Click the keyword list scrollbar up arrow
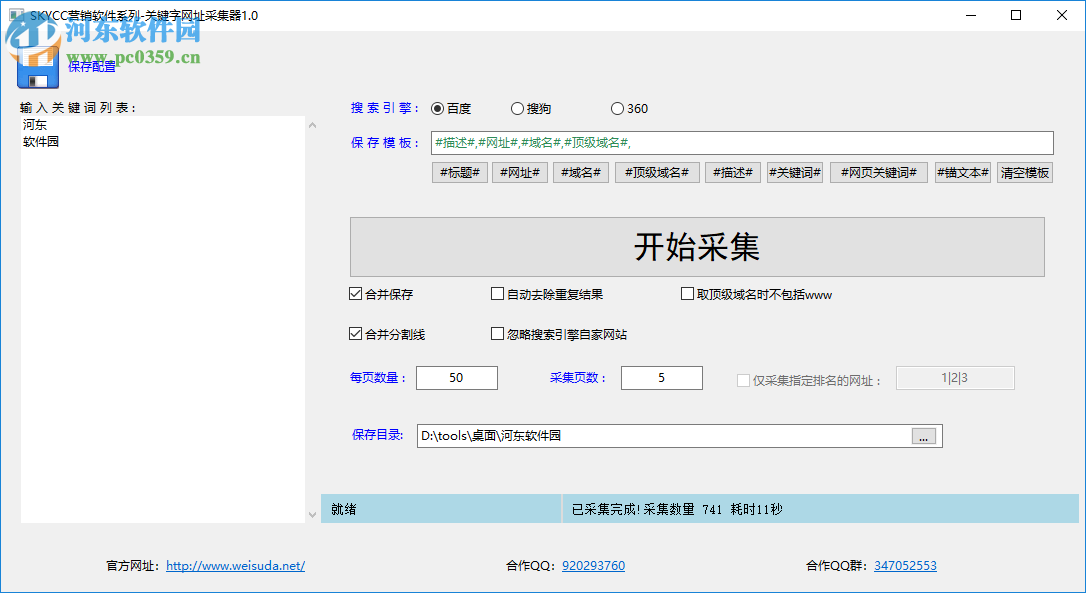Viewport: 1086px width, 593px height. (312, 124)
